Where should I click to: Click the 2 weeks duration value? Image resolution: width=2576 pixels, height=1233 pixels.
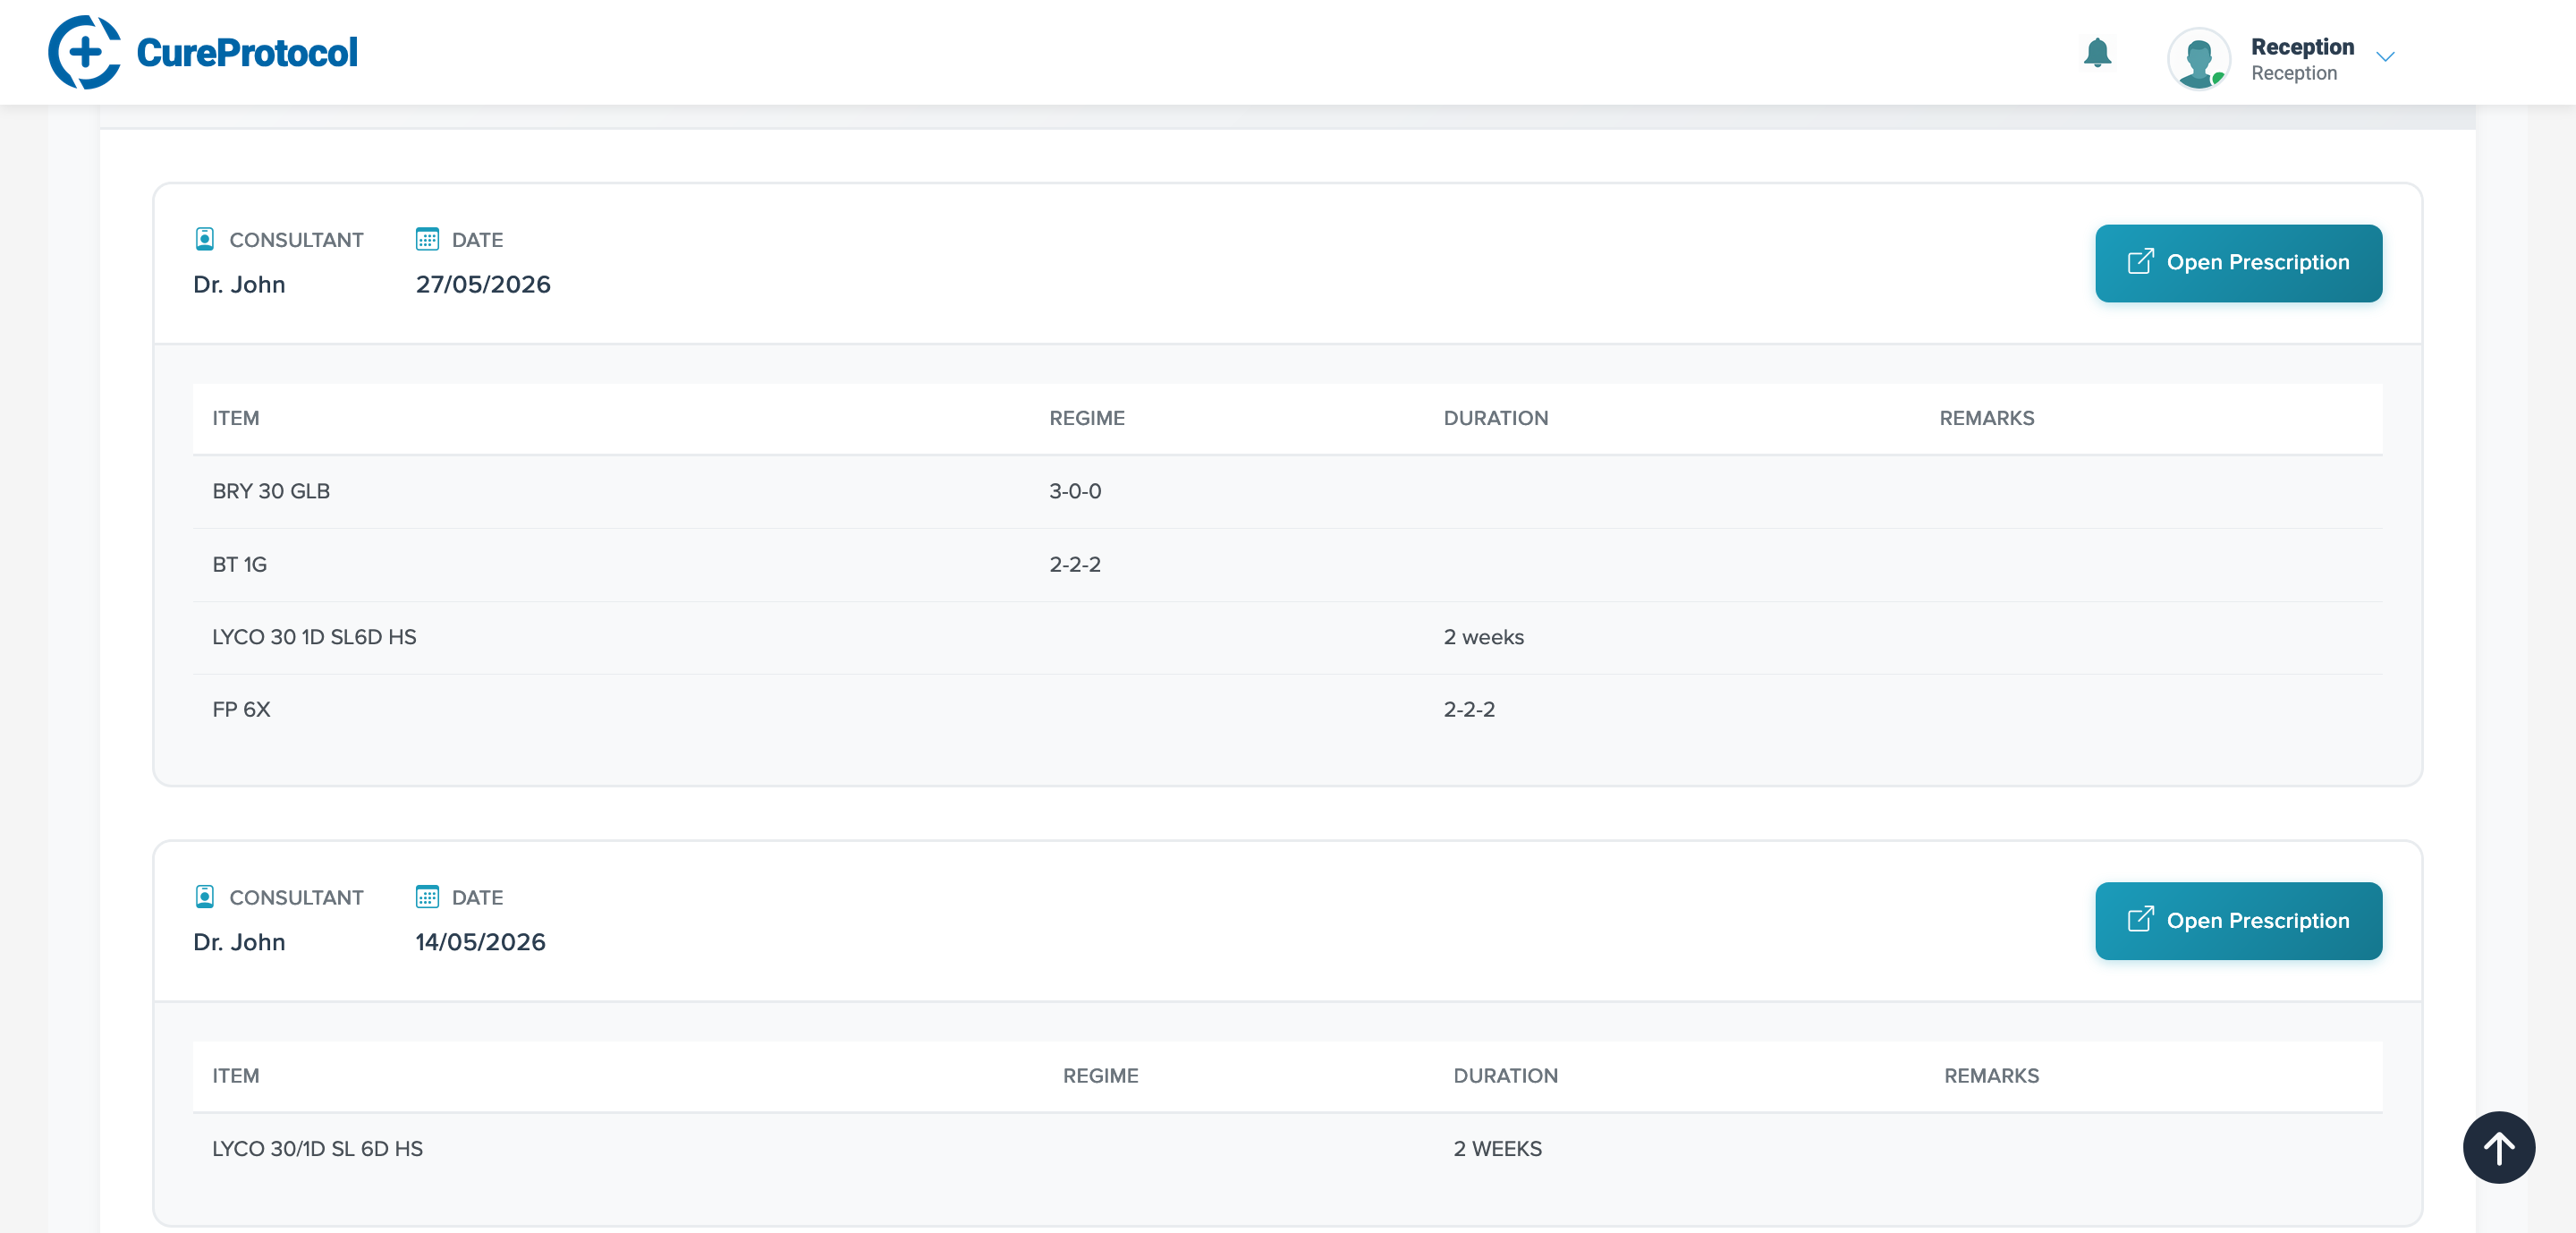tap(1483, 637)
